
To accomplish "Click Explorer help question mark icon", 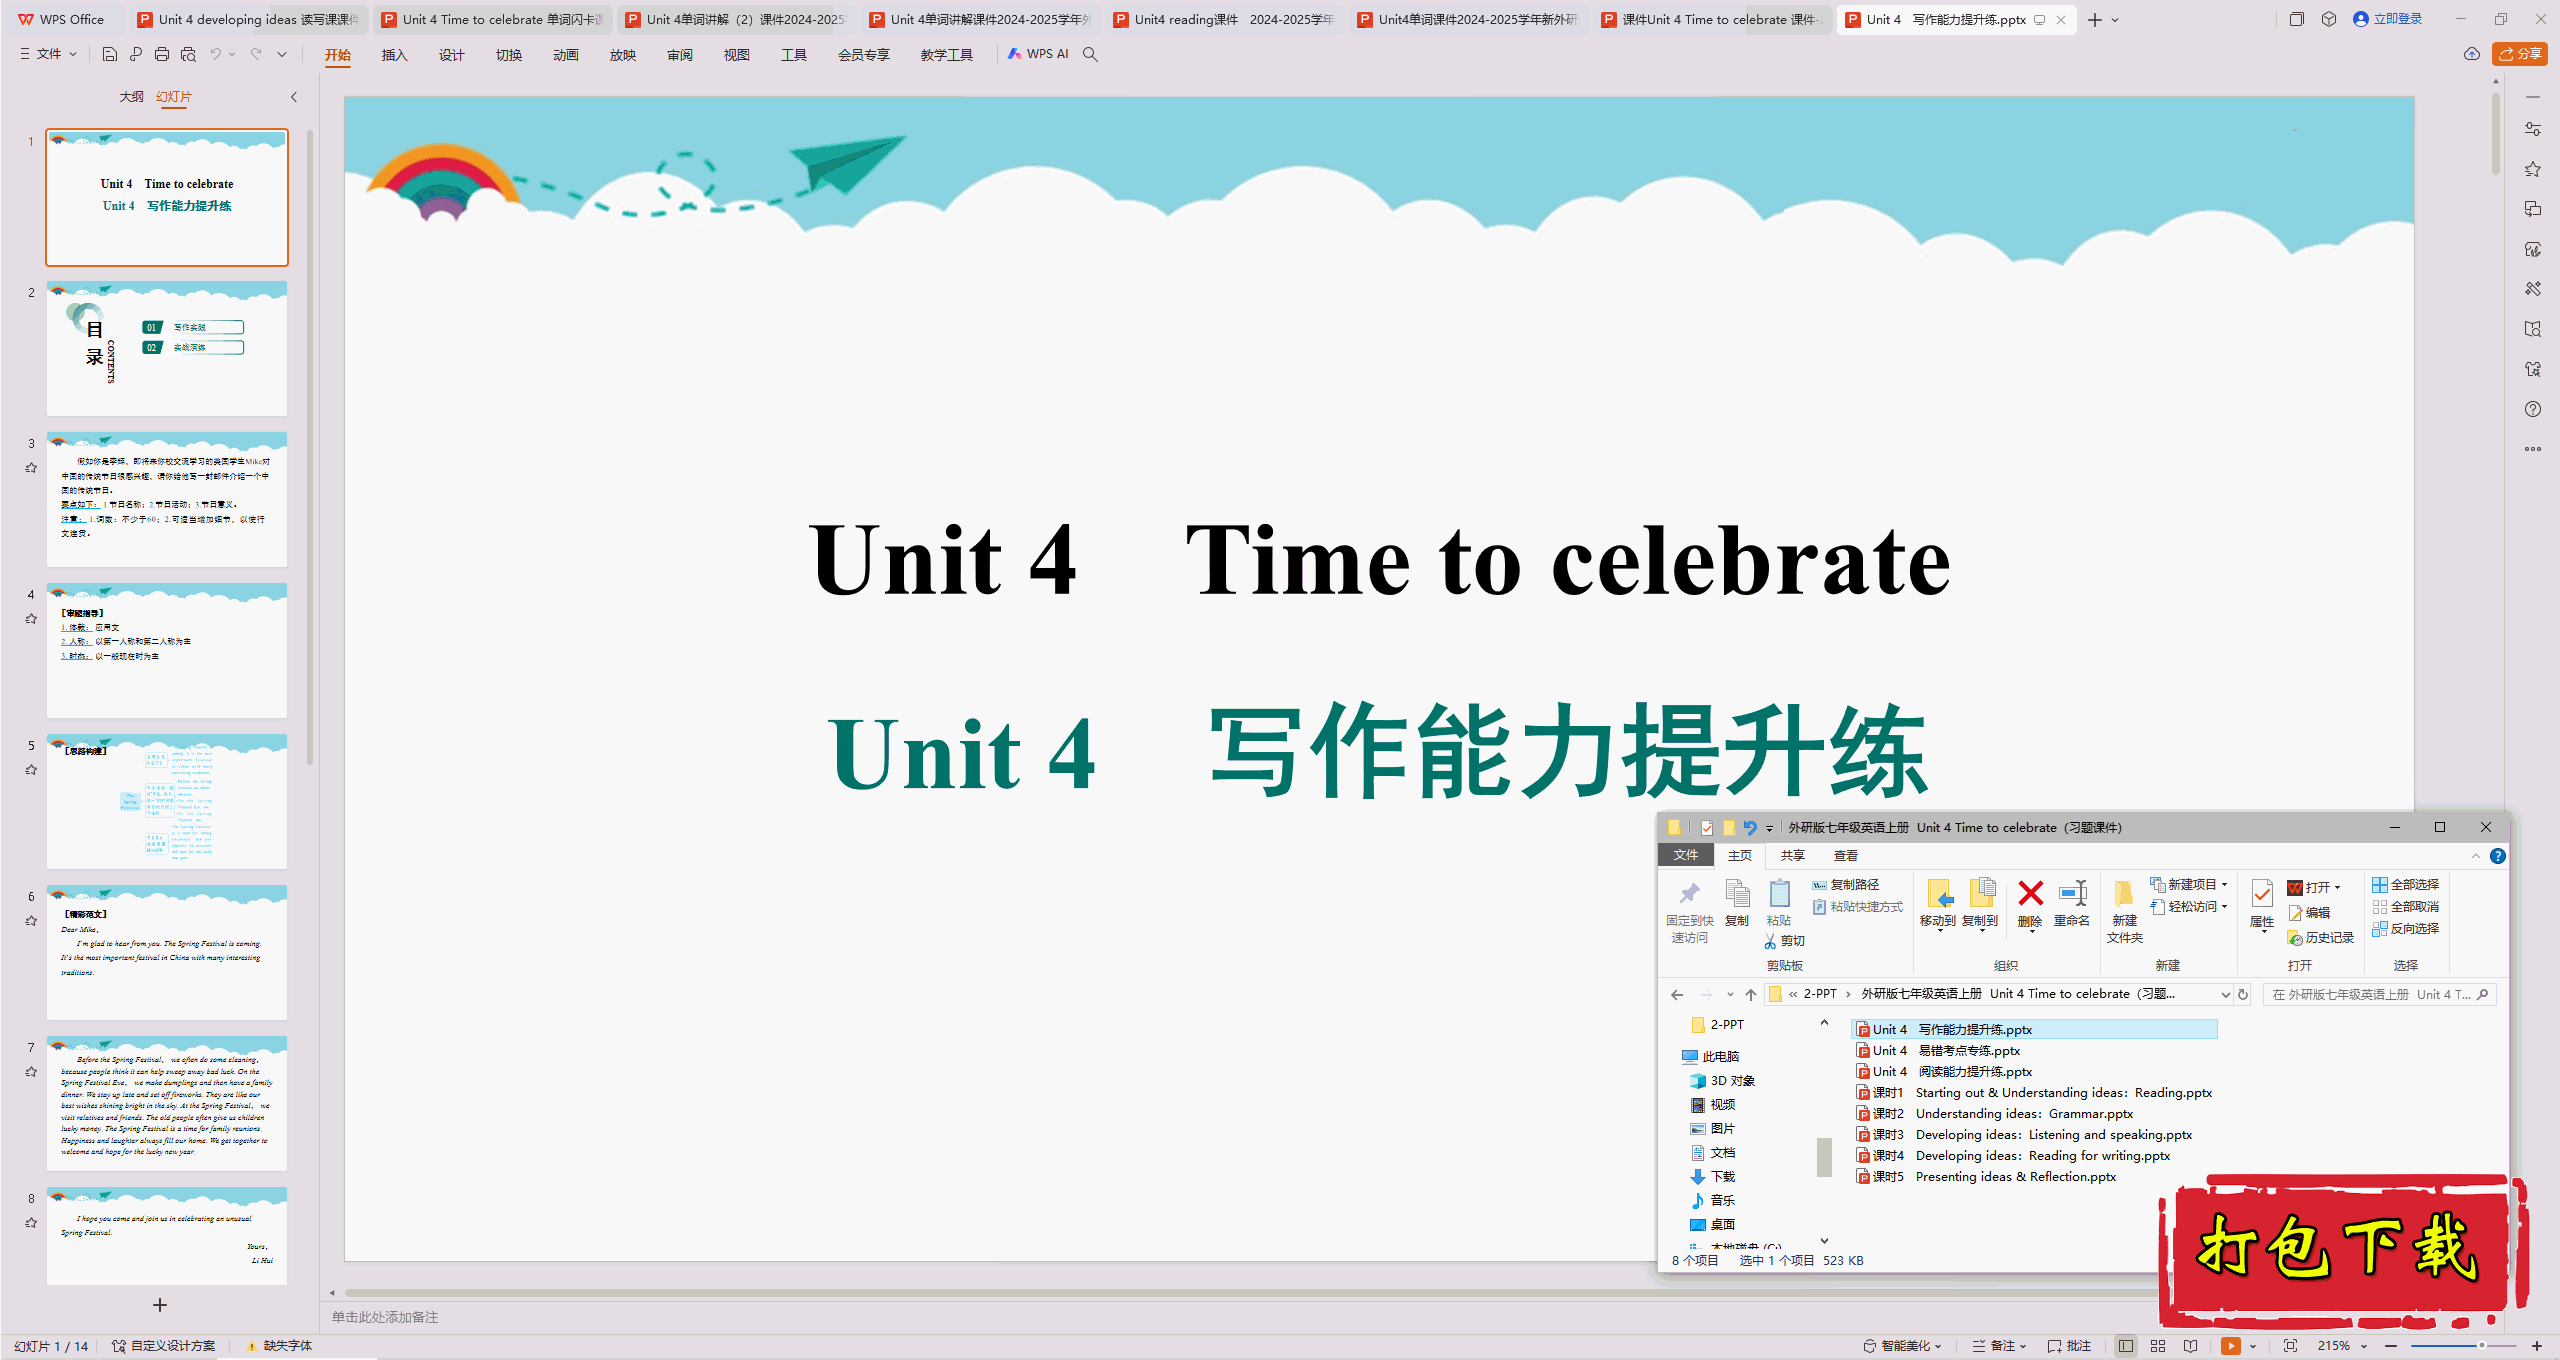I will point(2498,856).
